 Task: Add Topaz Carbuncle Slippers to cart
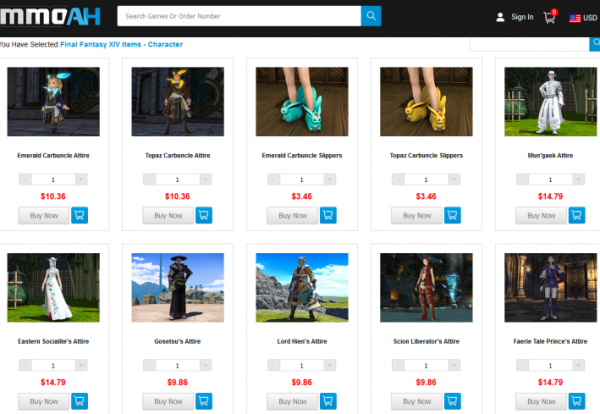click(x=453, y=215)
